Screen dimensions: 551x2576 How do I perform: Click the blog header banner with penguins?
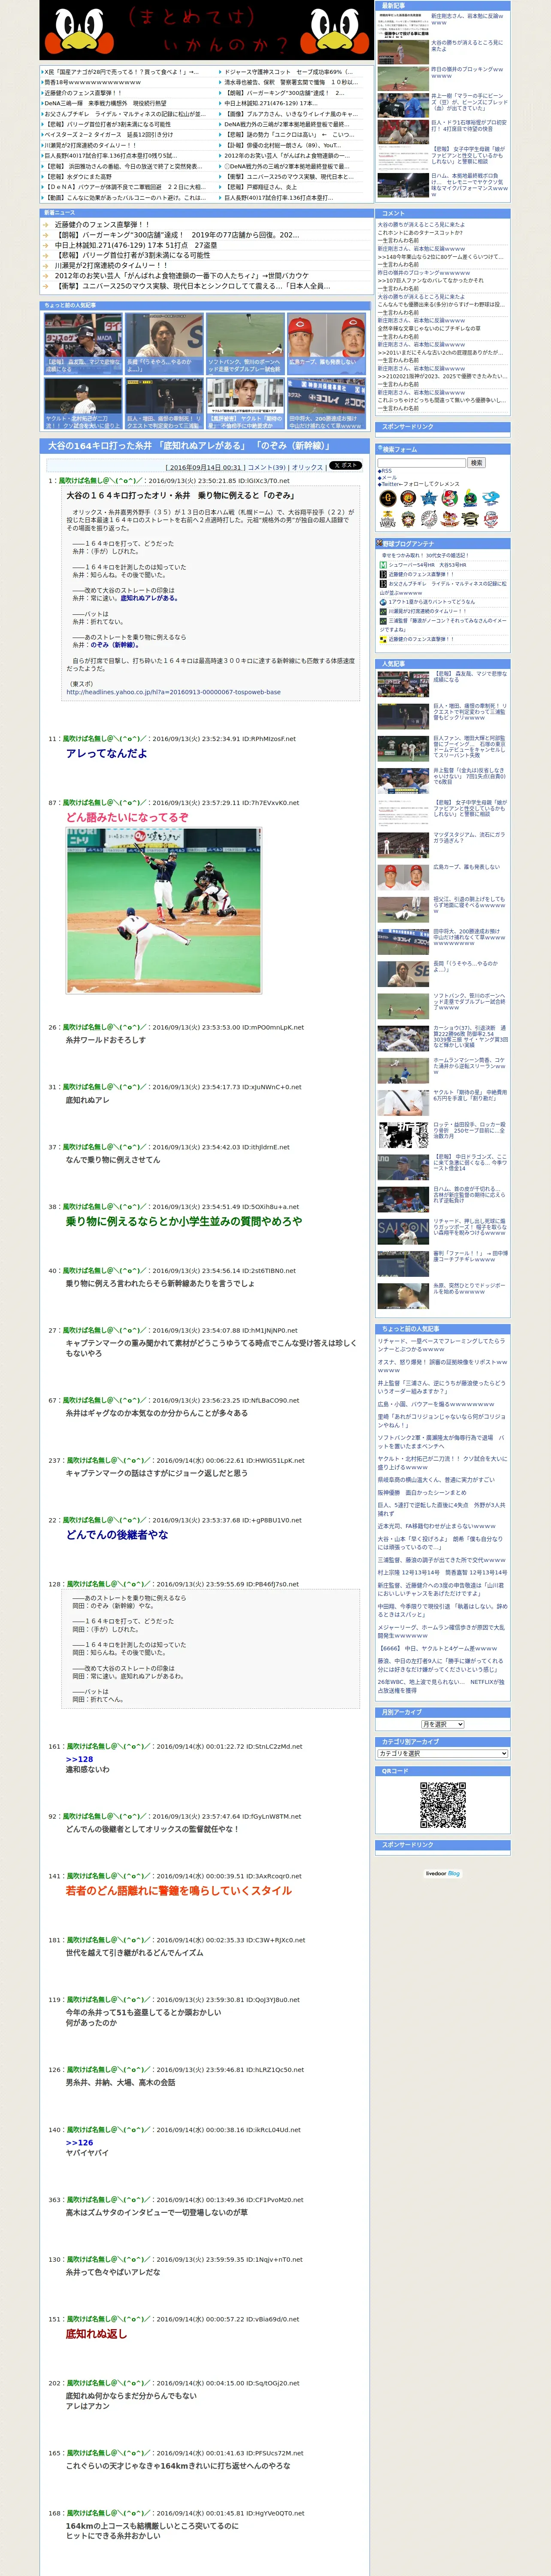[207, 31]
